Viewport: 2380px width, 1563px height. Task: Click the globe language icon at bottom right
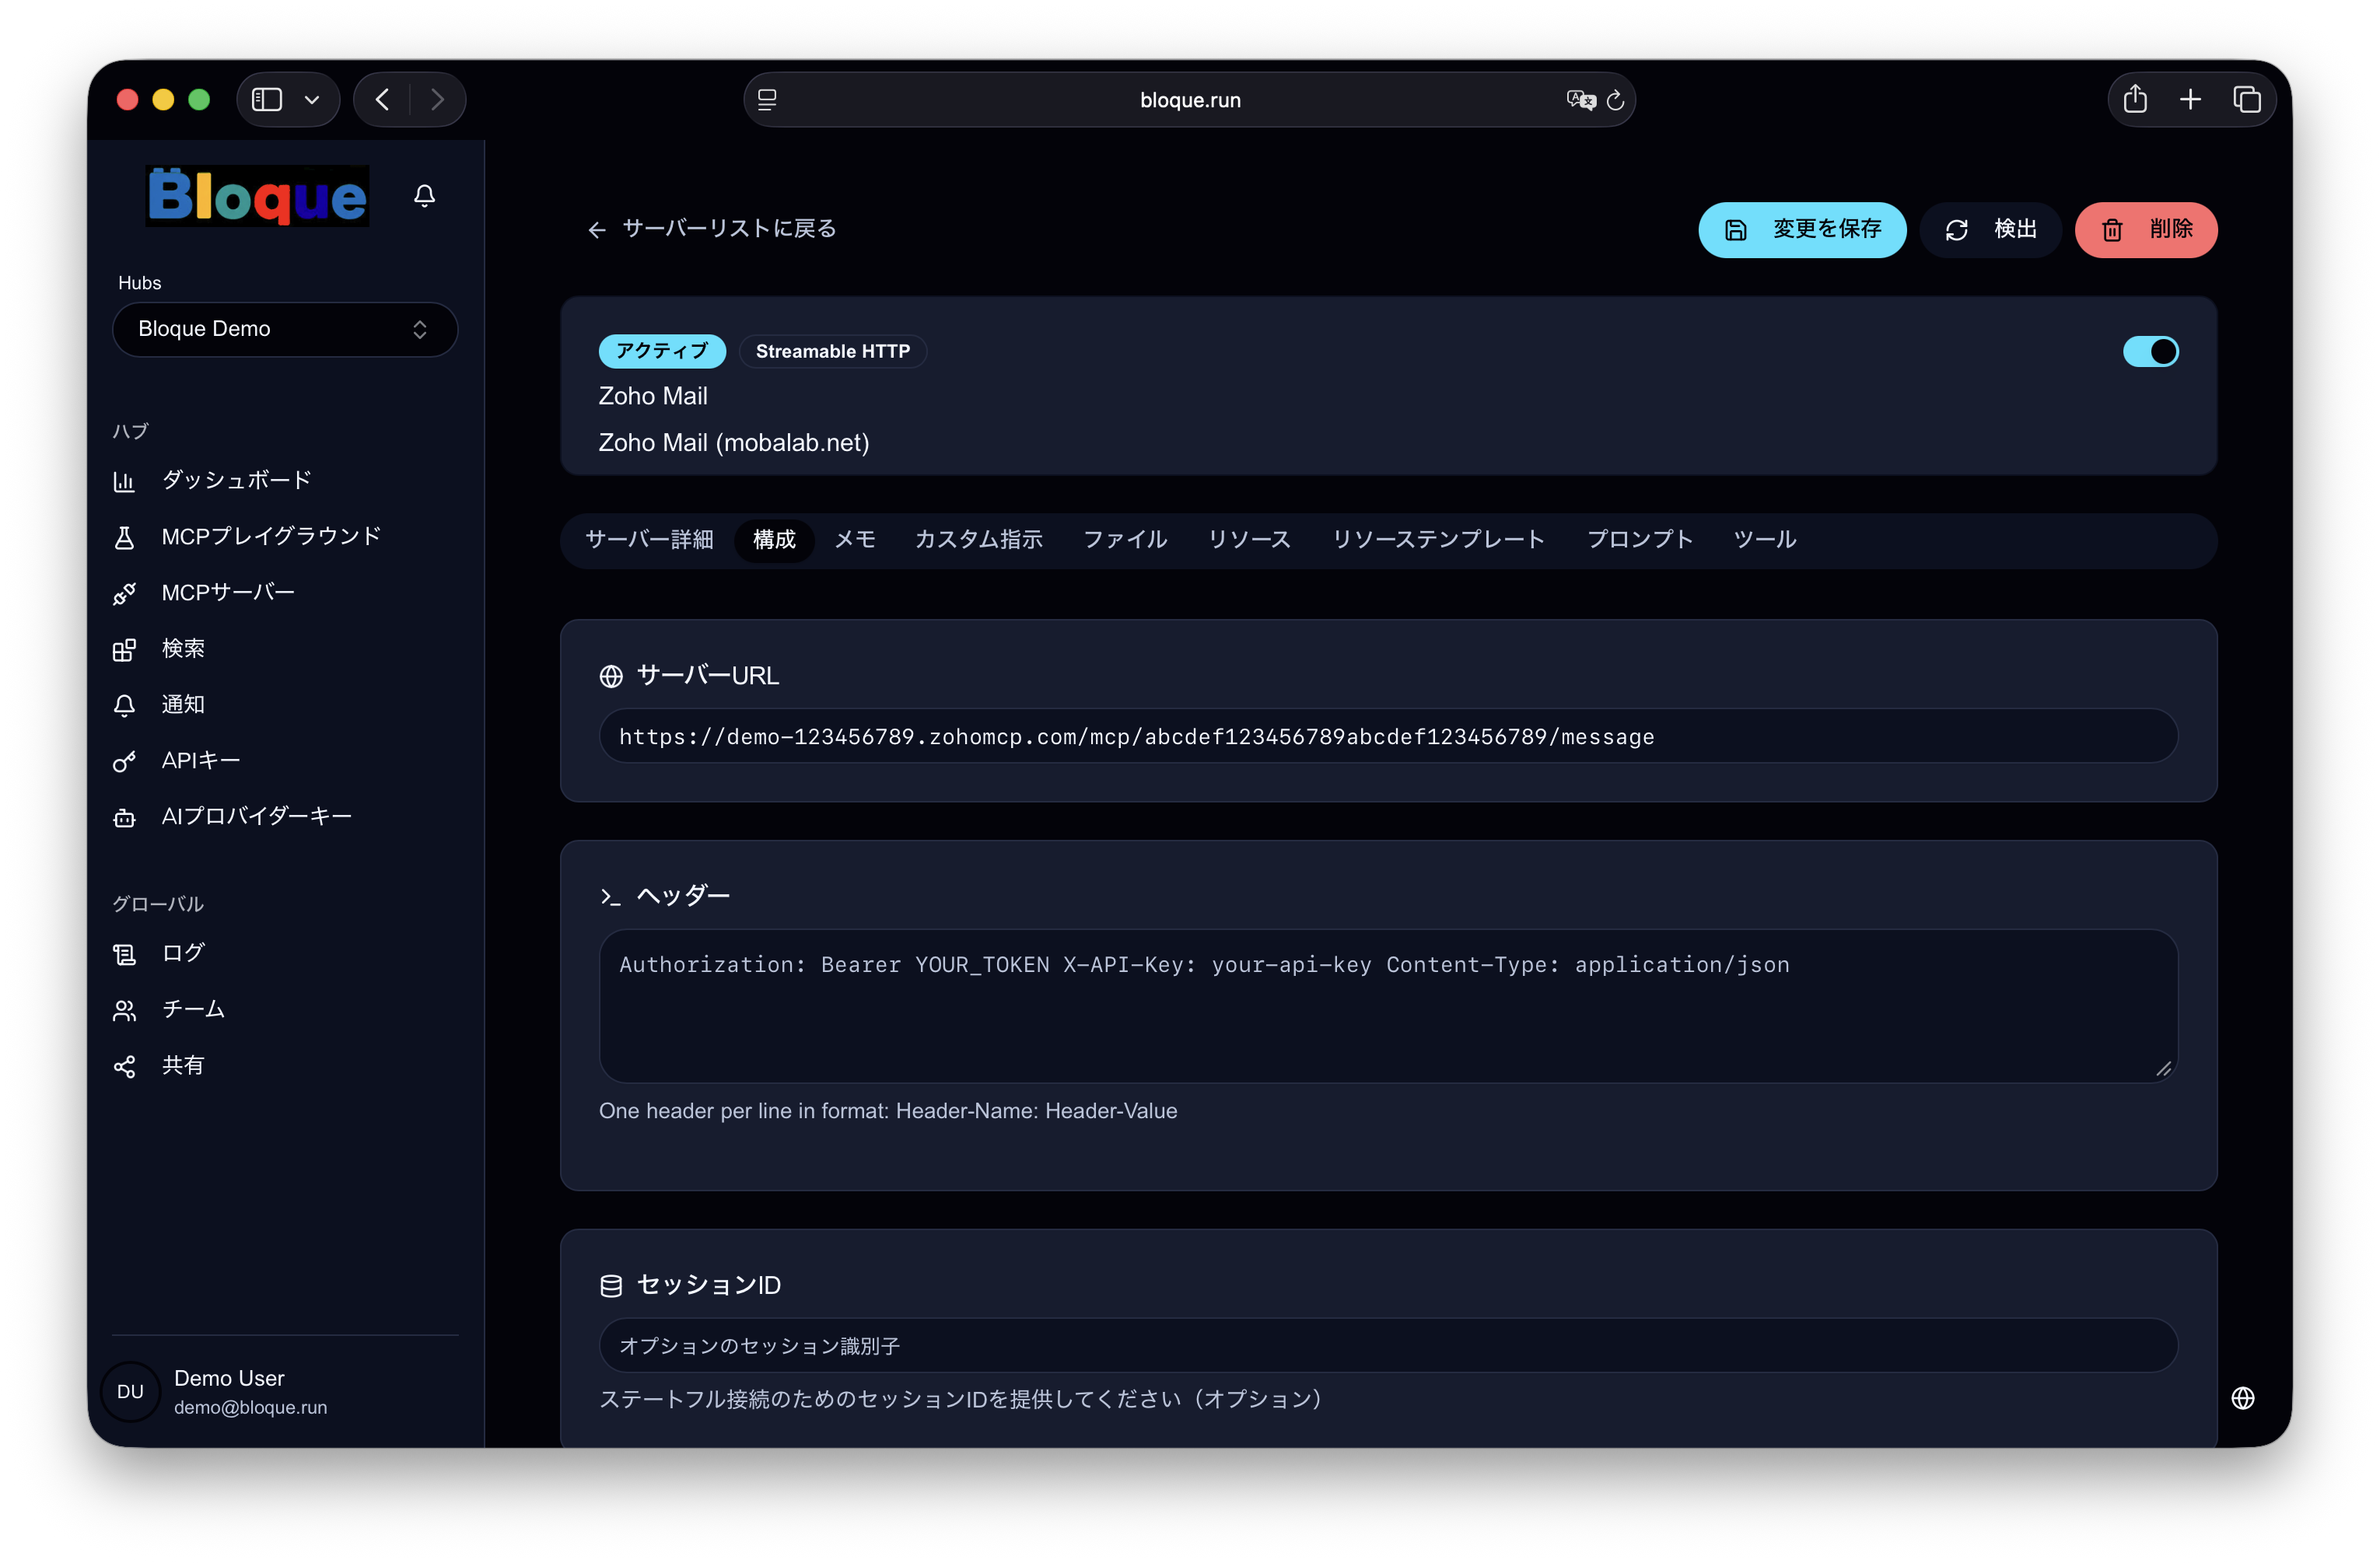tap(2242, 1397)
